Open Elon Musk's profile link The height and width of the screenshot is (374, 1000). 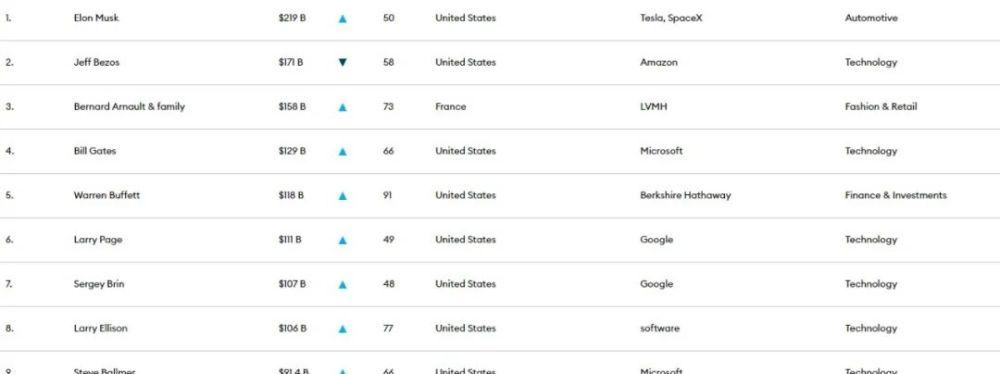point(96,18)
